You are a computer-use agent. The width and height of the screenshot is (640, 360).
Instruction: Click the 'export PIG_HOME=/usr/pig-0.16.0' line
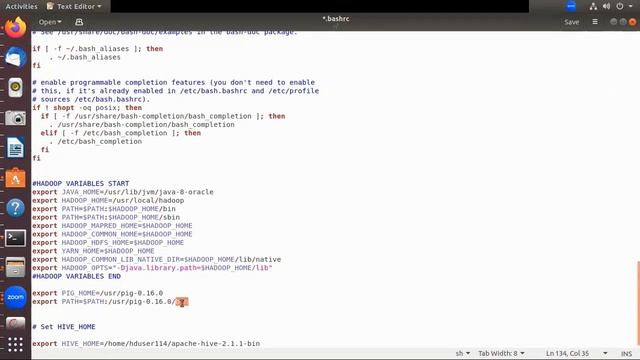point(98,293)
